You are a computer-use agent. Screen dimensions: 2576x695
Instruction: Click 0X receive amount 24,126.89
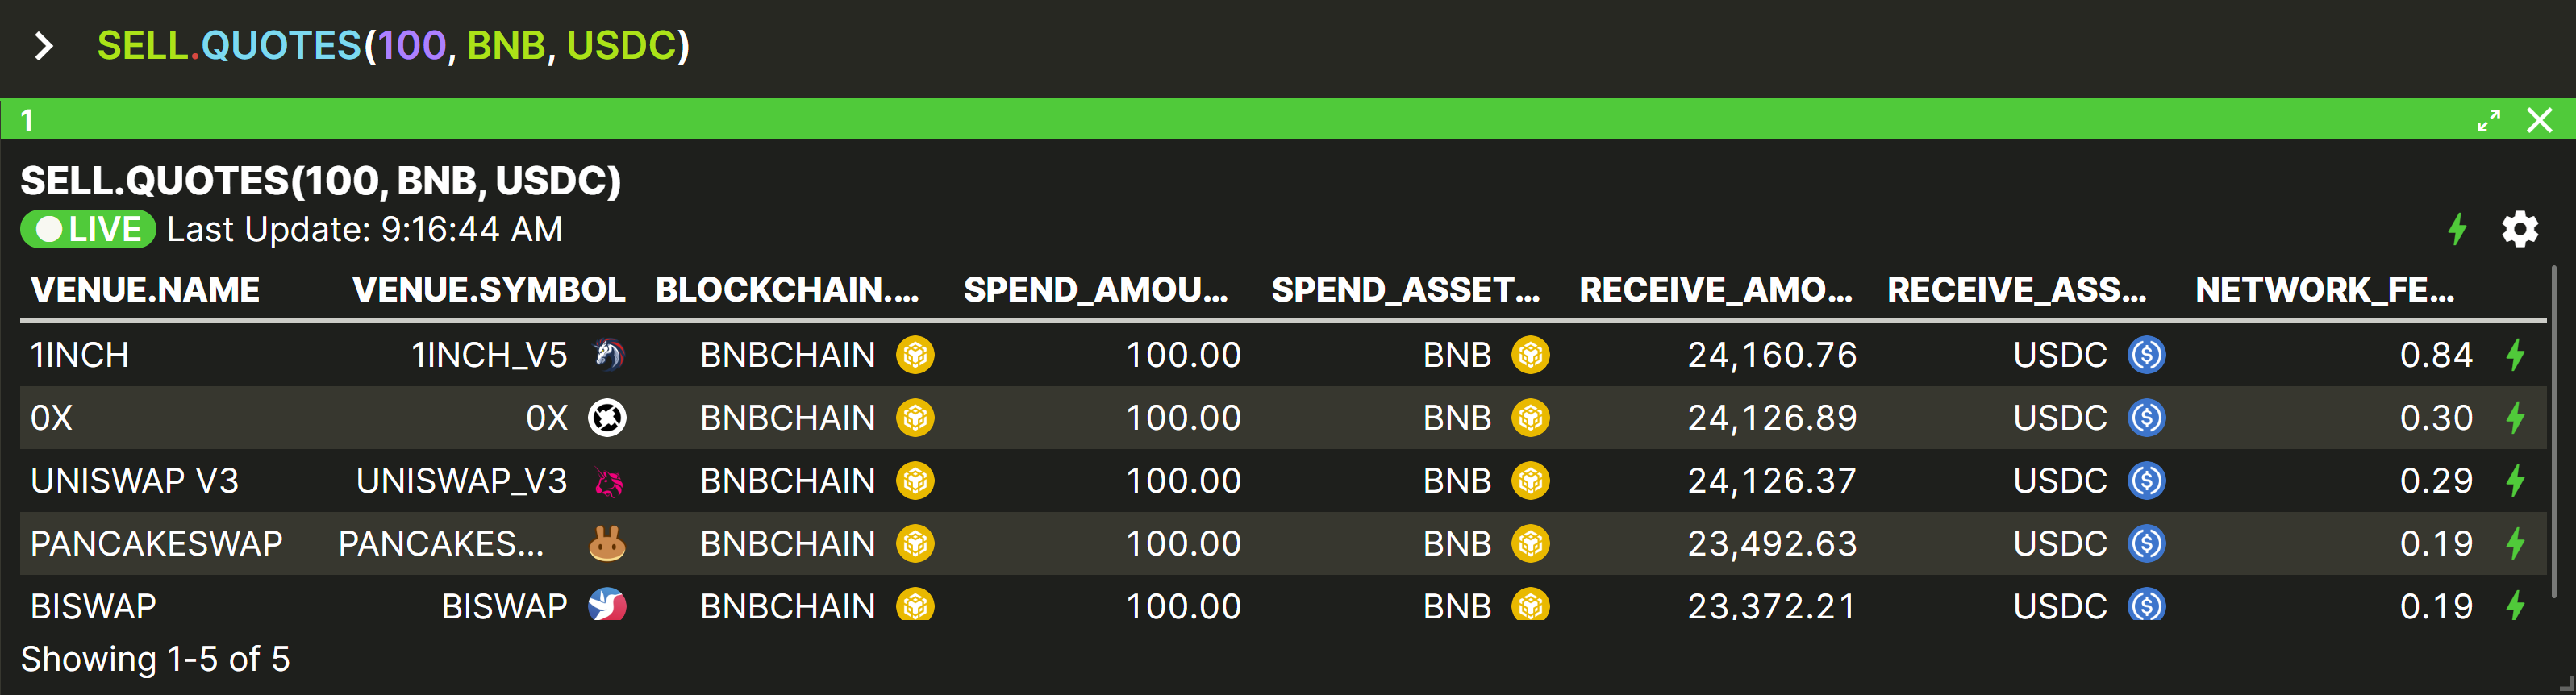(x=1772, y=418)
